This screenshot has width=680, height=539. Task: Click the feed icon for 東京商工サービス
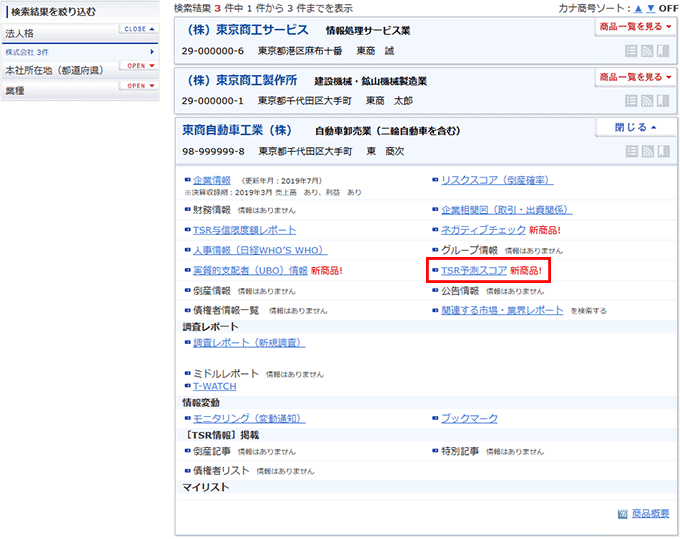click(x=646, y=50)
